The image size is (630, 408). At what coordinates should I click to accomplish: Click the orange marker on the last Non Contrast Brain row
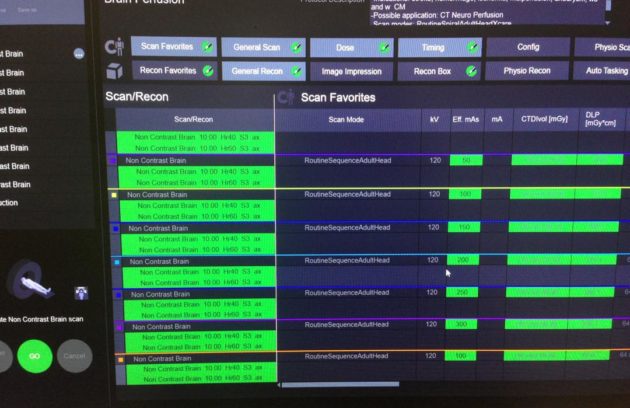(120, 358)
